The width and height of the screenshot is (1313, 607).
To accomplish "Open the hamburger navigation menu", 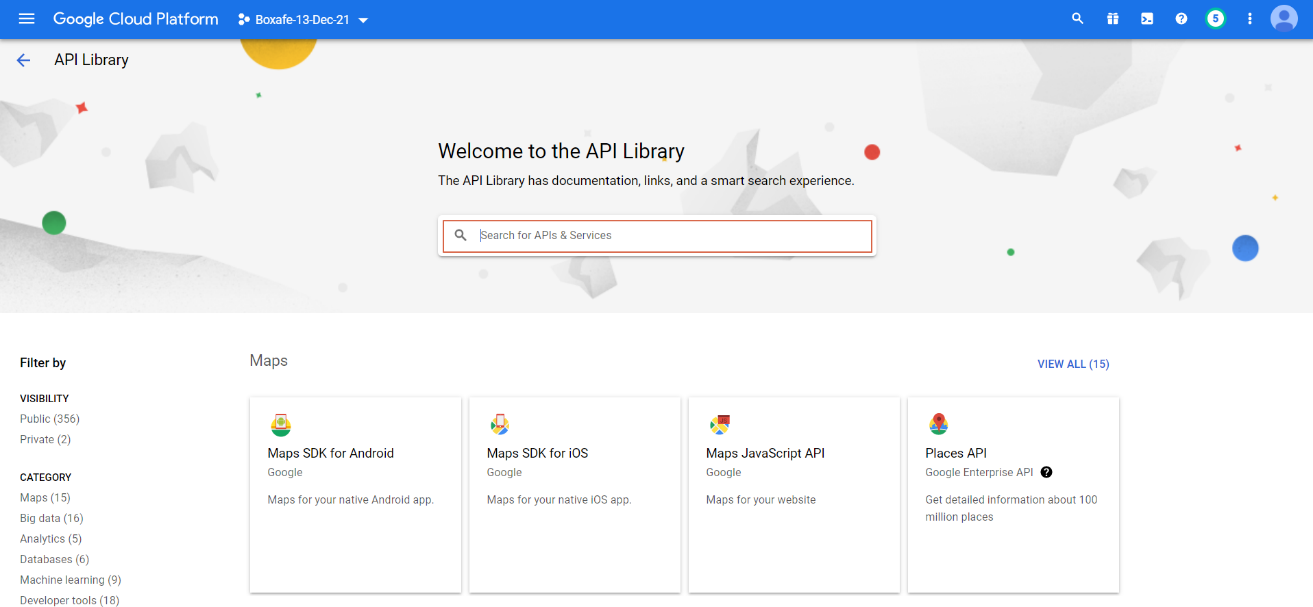I will [27, 19].
